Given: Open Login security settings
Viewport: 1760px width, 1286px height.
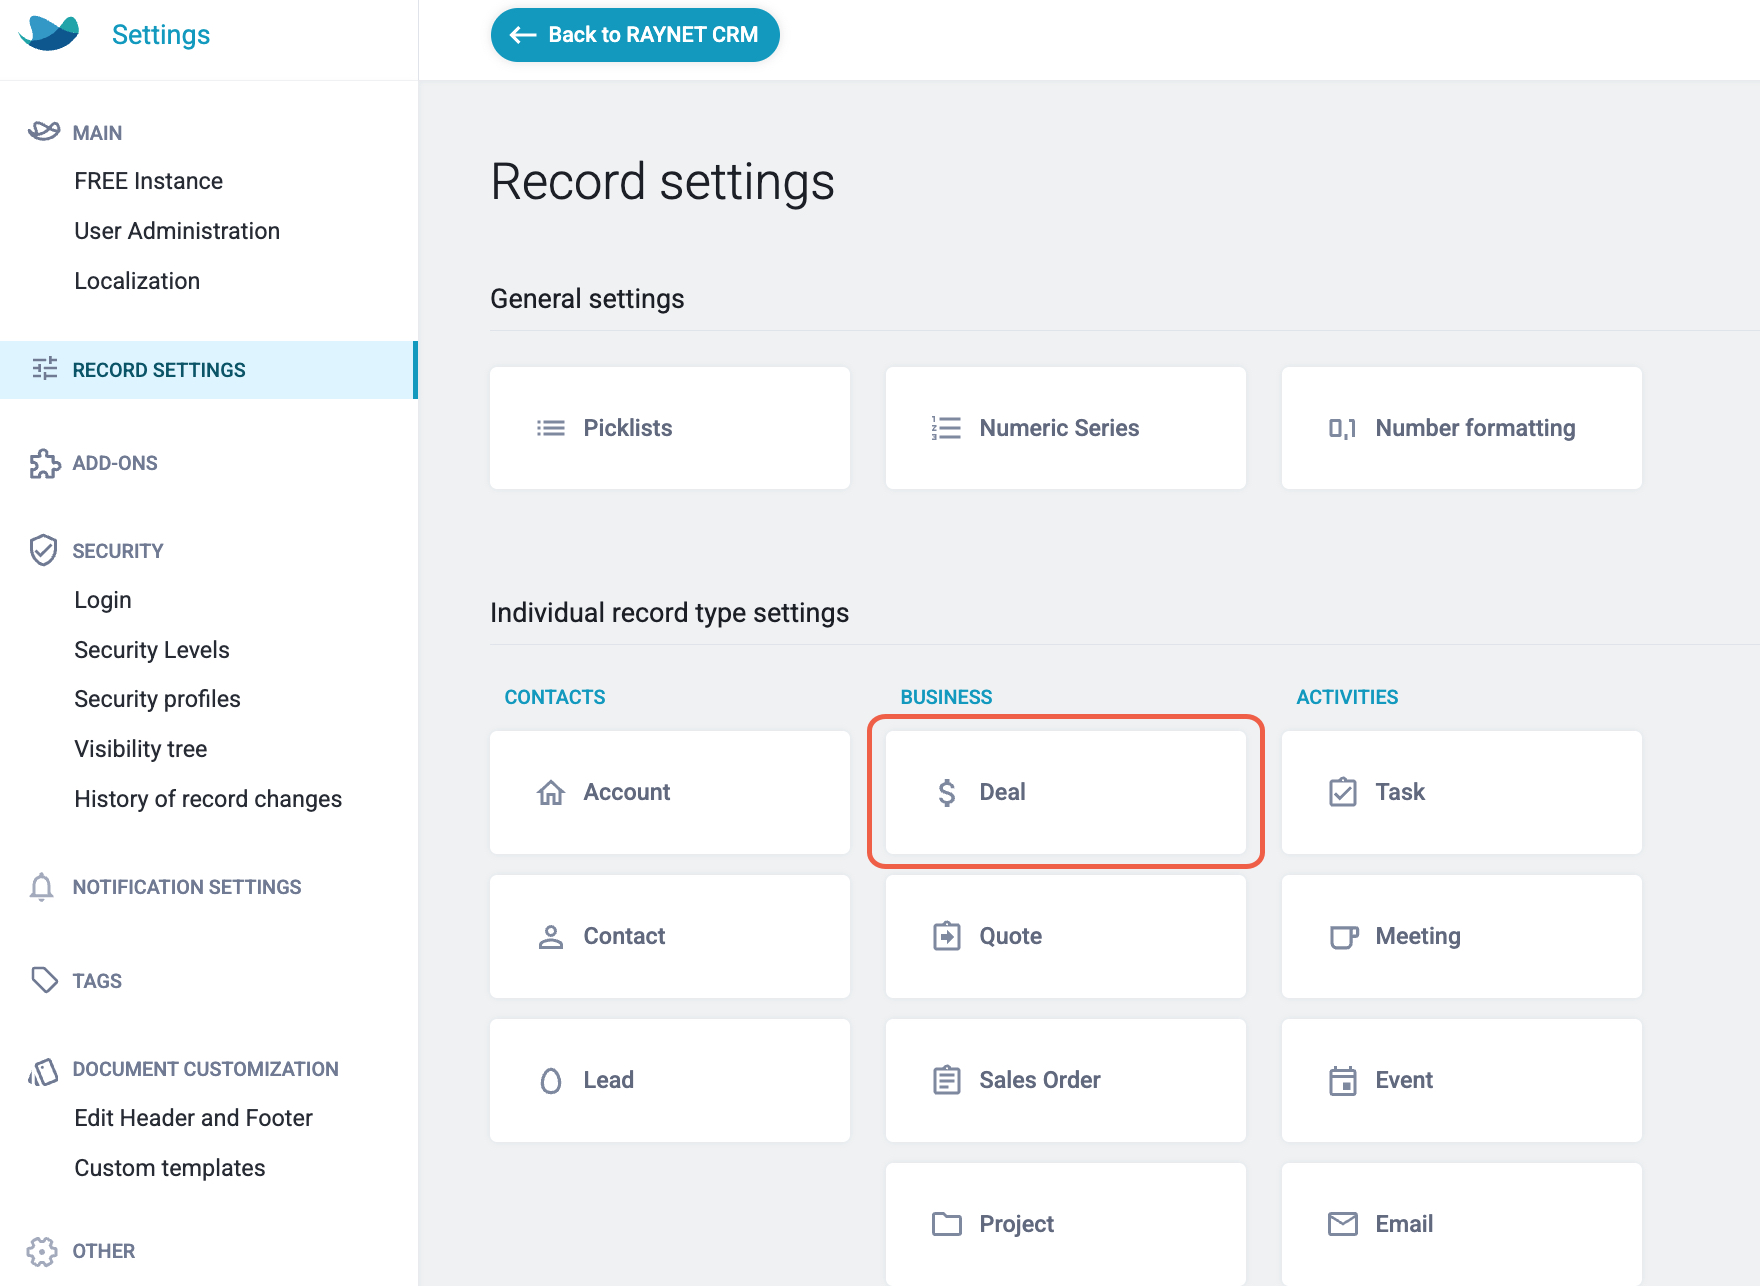Looking at the screenshot, I should 103,600.
